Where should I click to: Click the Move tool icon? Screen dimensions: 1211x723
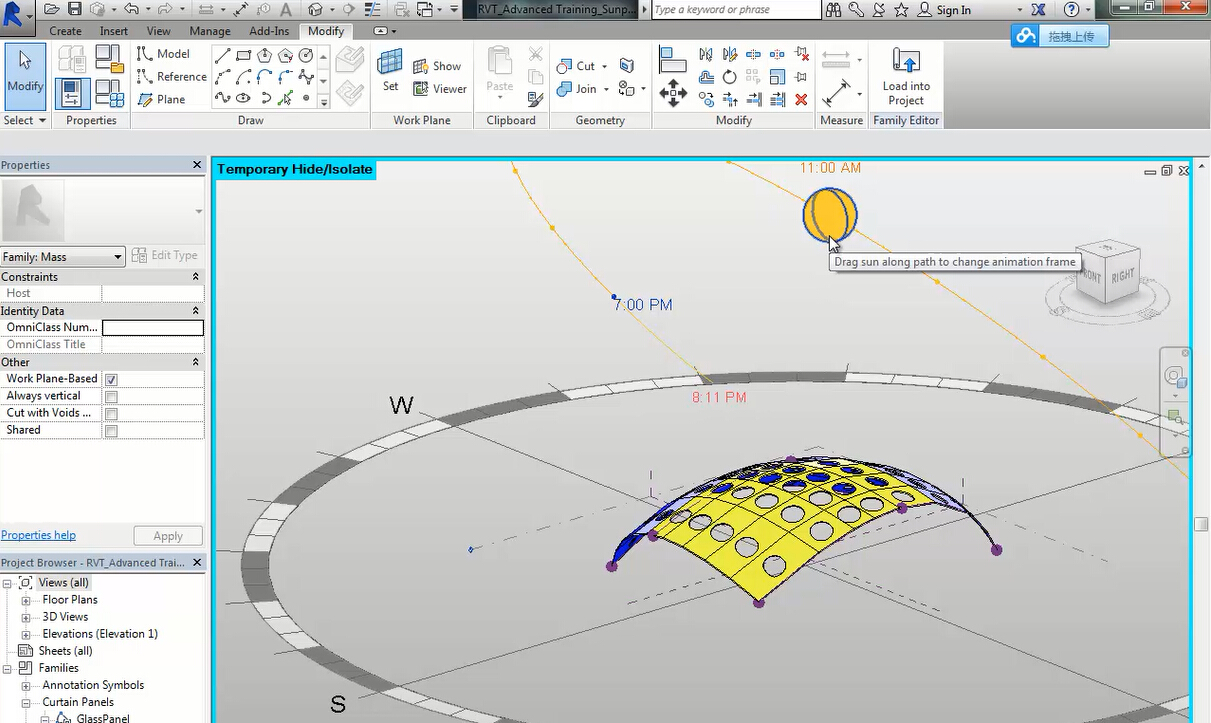click(672, 95)
